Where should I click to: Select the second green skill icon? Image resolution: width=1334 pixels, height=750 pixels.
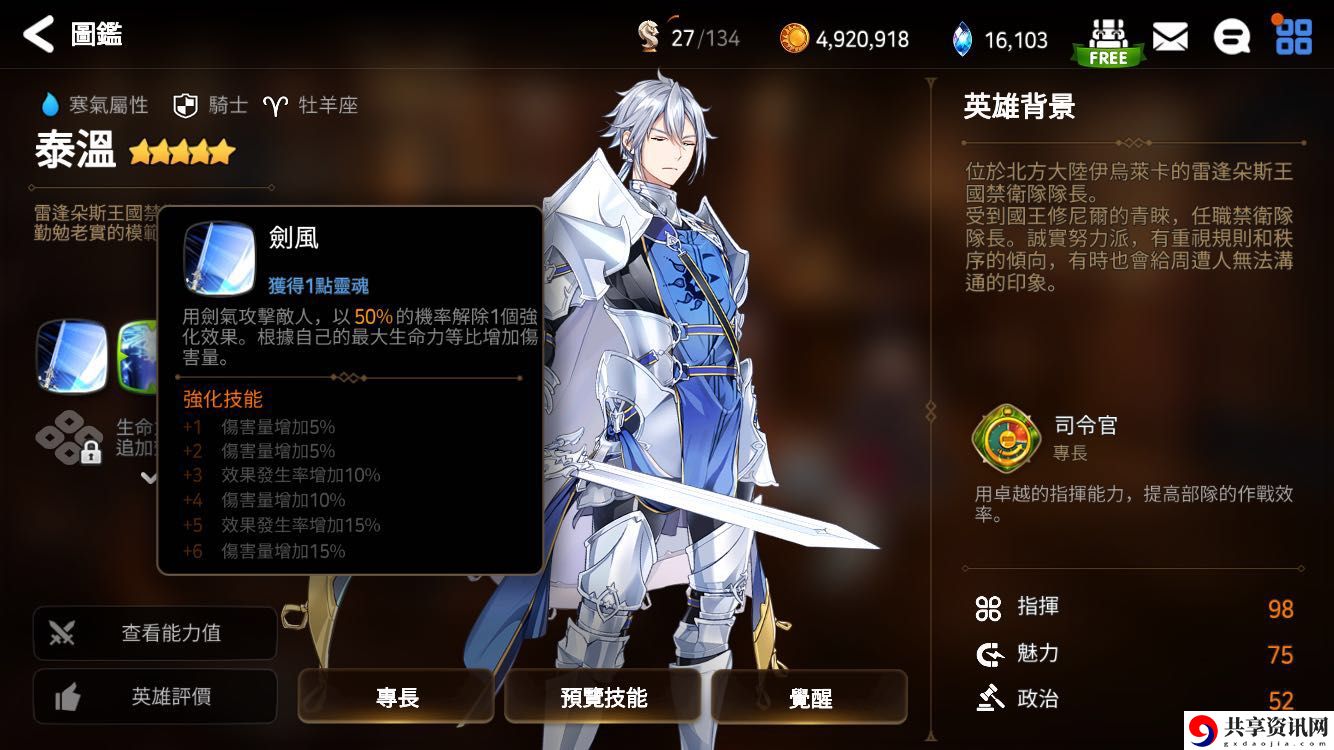point(138,356)
